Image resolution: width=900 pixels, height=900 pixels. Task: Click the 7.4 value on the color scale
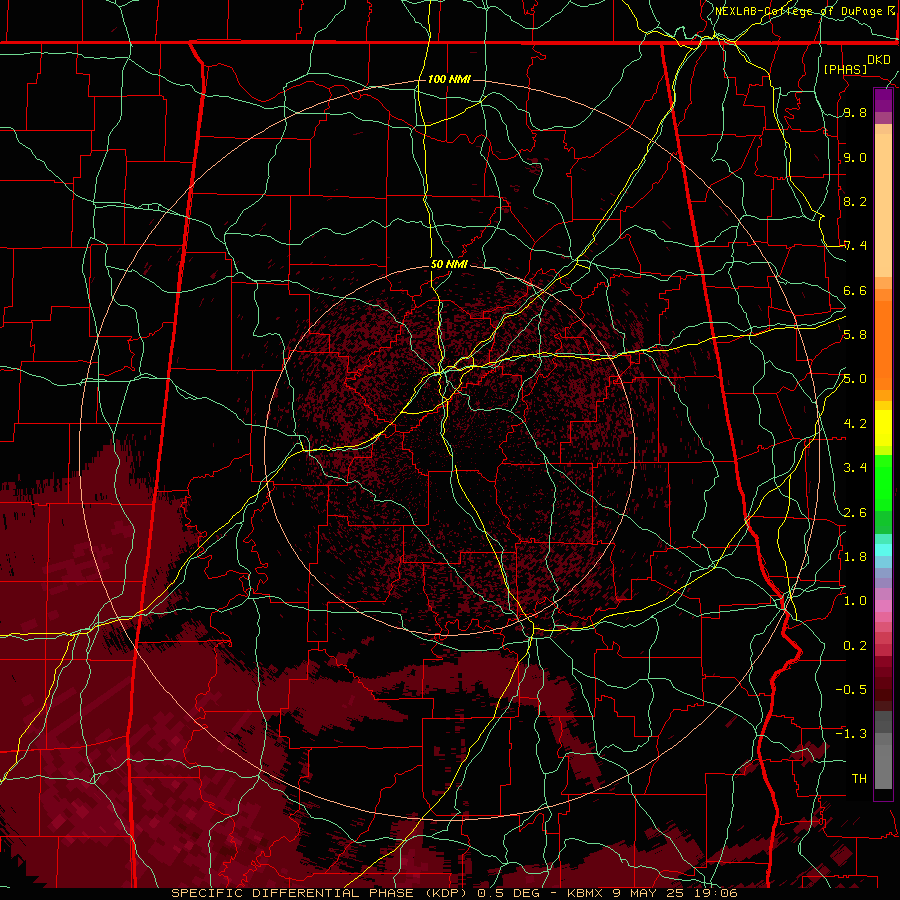[x=855, y=246]
